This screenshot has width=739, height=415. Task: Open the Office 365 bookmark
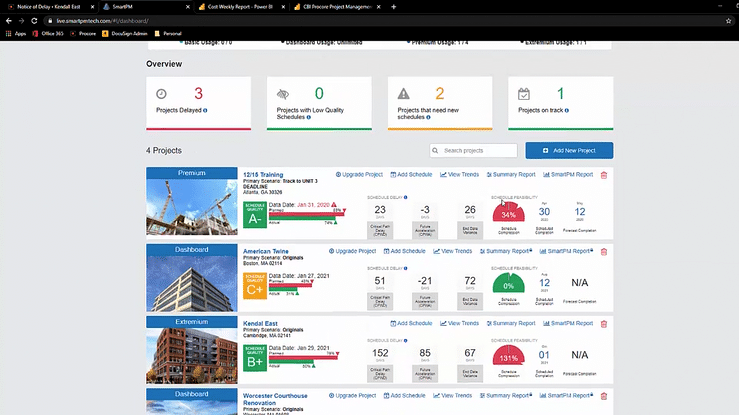tap(48, 33)
